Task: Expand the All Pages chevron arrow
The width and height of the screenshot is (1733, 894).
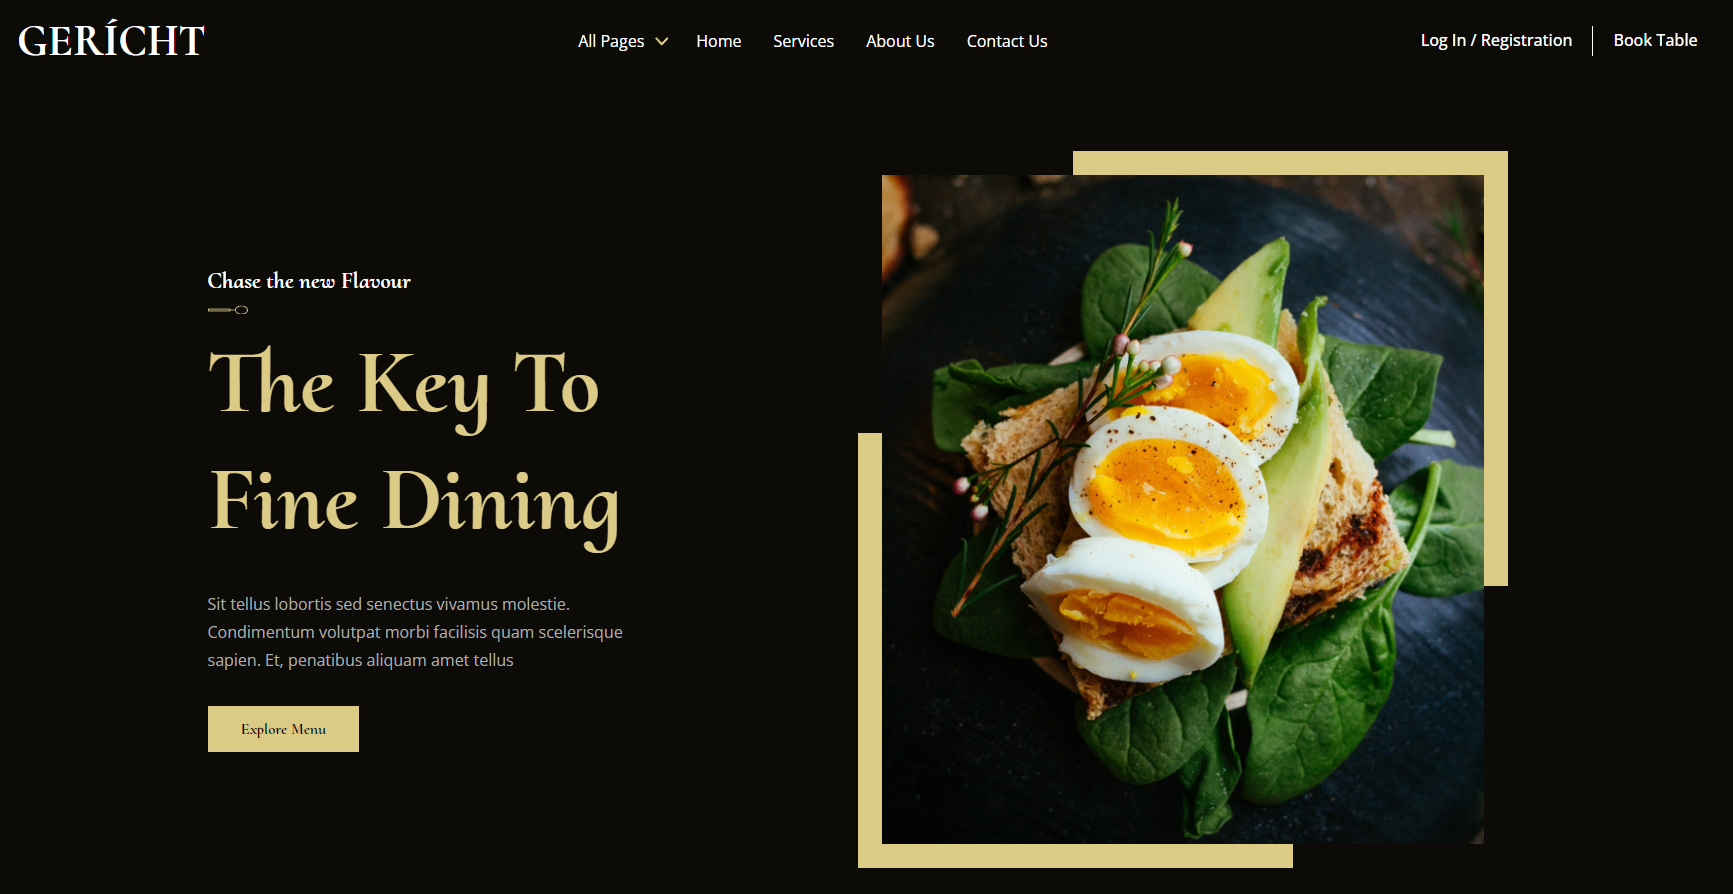Action: coord(661,41)
